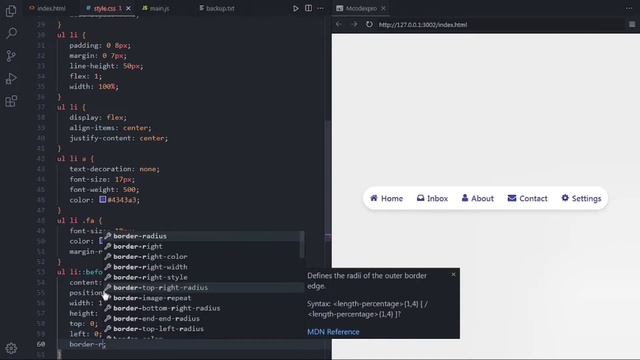Click the editor vertical scrollbar

[328, 180]
